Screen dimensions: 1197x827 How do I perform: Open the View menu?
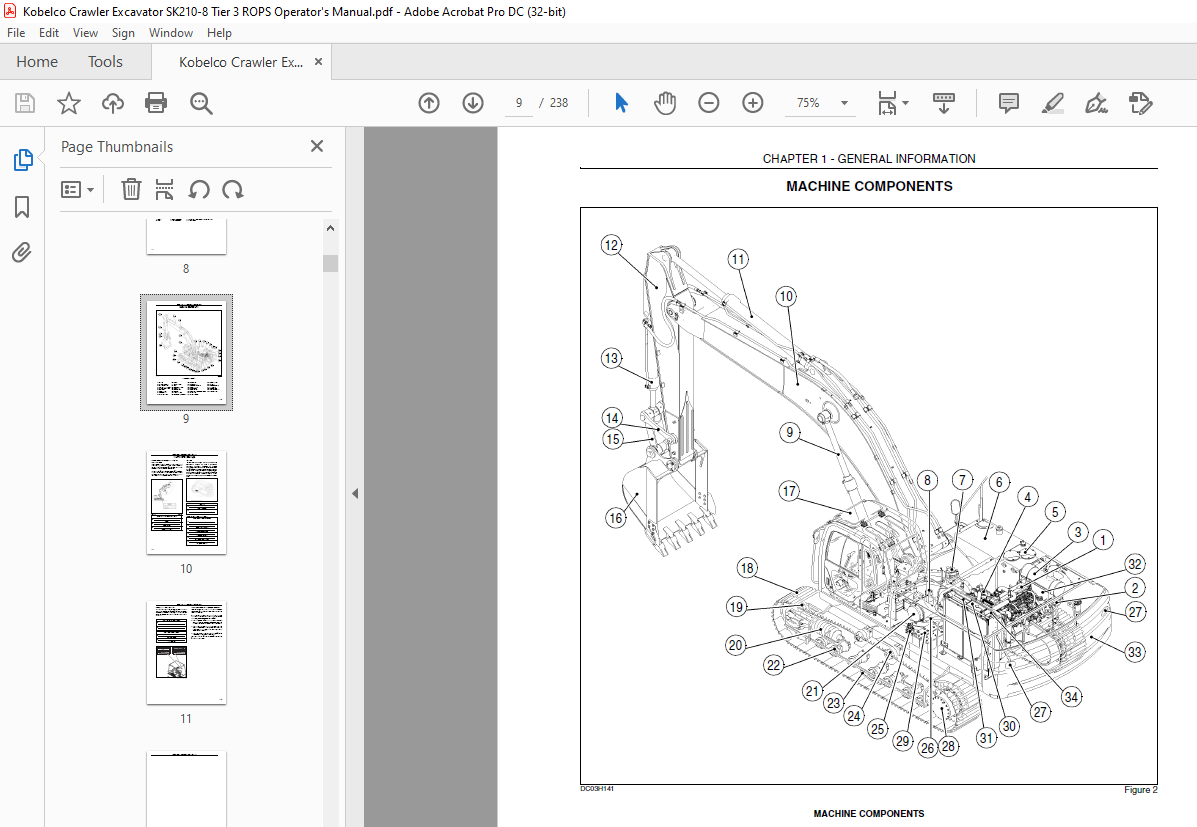[x=86, y=33]
